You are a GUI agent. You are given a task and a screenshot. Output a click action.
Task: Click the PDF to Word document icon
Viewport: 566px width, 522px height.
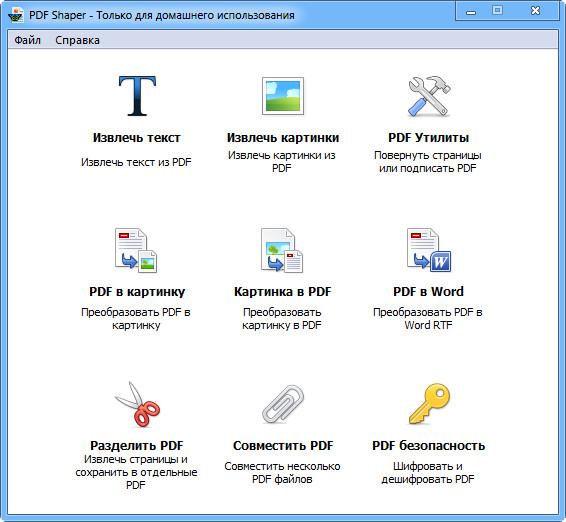(429, 250)
